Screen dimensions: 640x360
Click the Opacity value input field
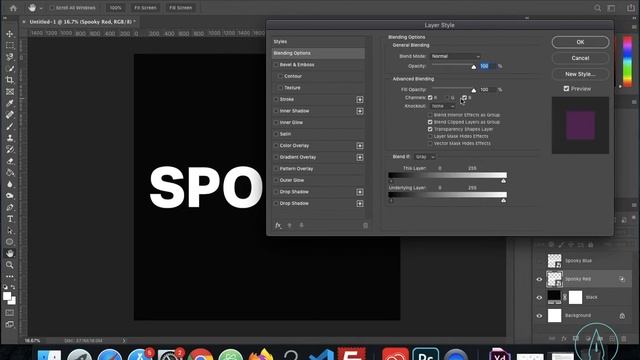tap(487, 66)
